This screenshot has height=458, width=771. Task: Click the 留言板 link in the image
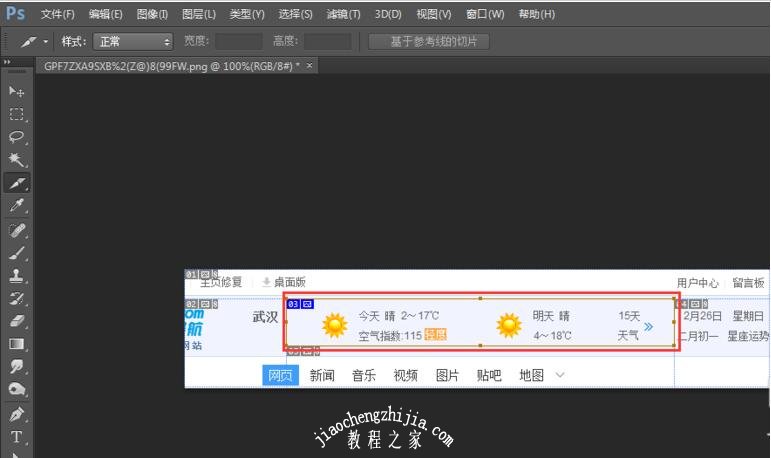pos(748,283)
